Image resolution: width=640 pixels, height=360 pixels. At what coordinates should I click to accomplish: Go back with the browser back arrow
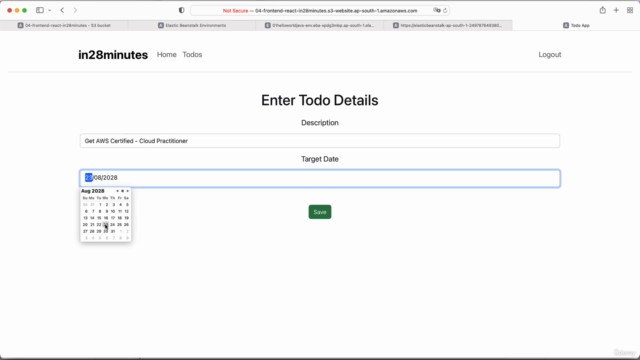coord(62,10)
